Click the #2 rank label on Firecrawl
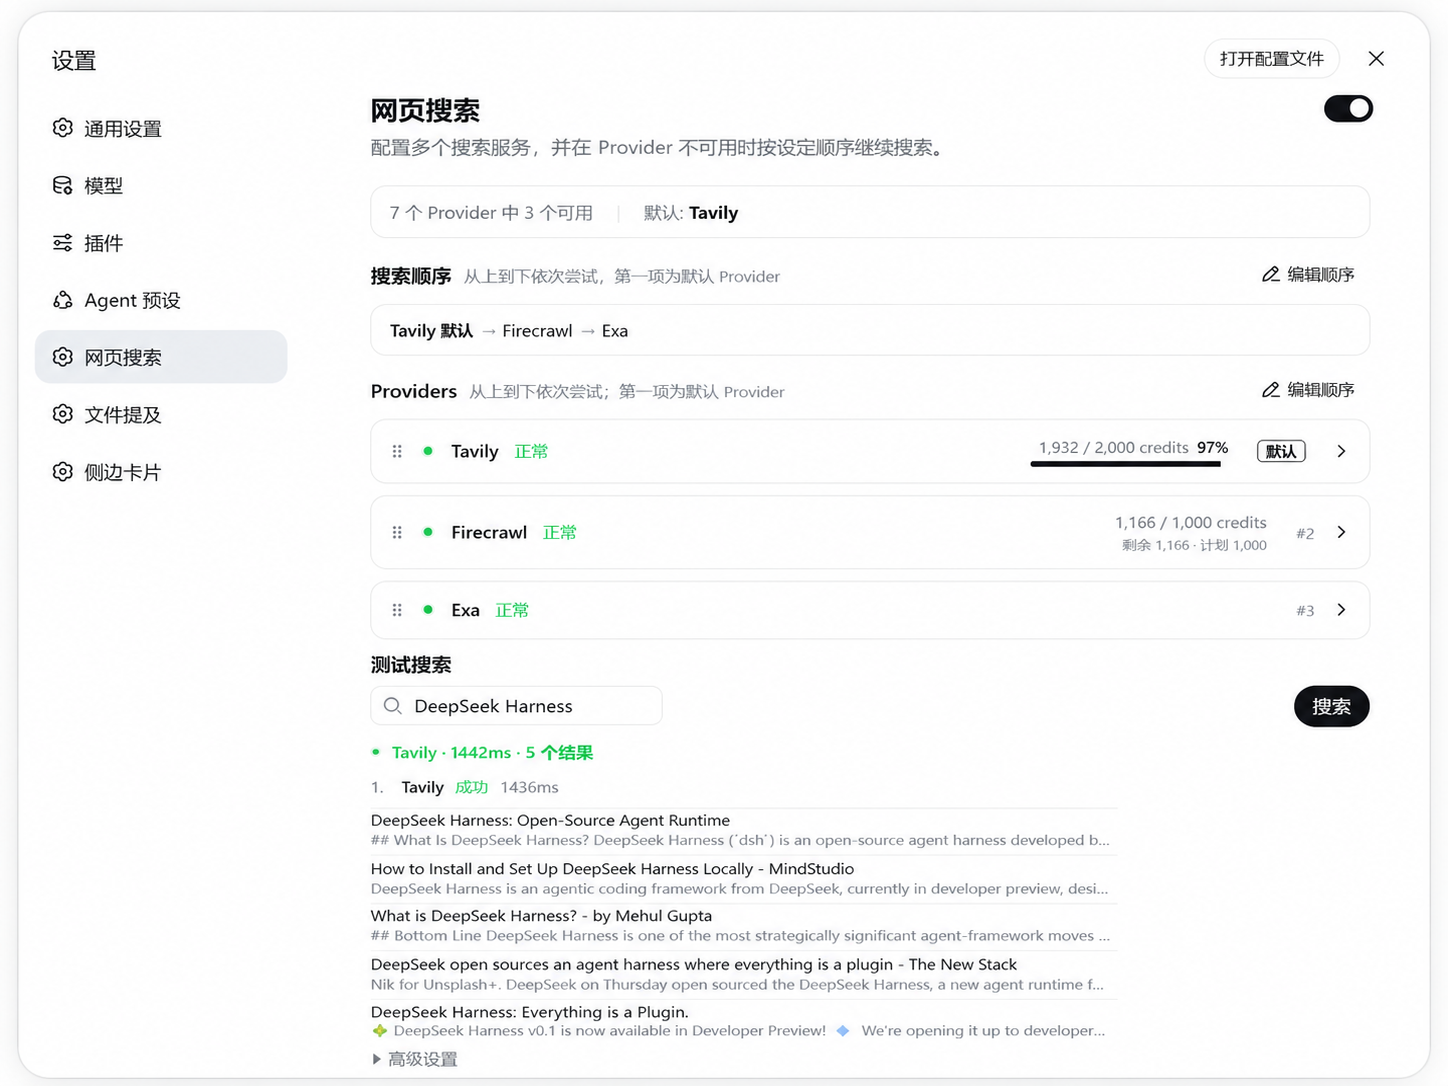 (x=1305, y=533)
